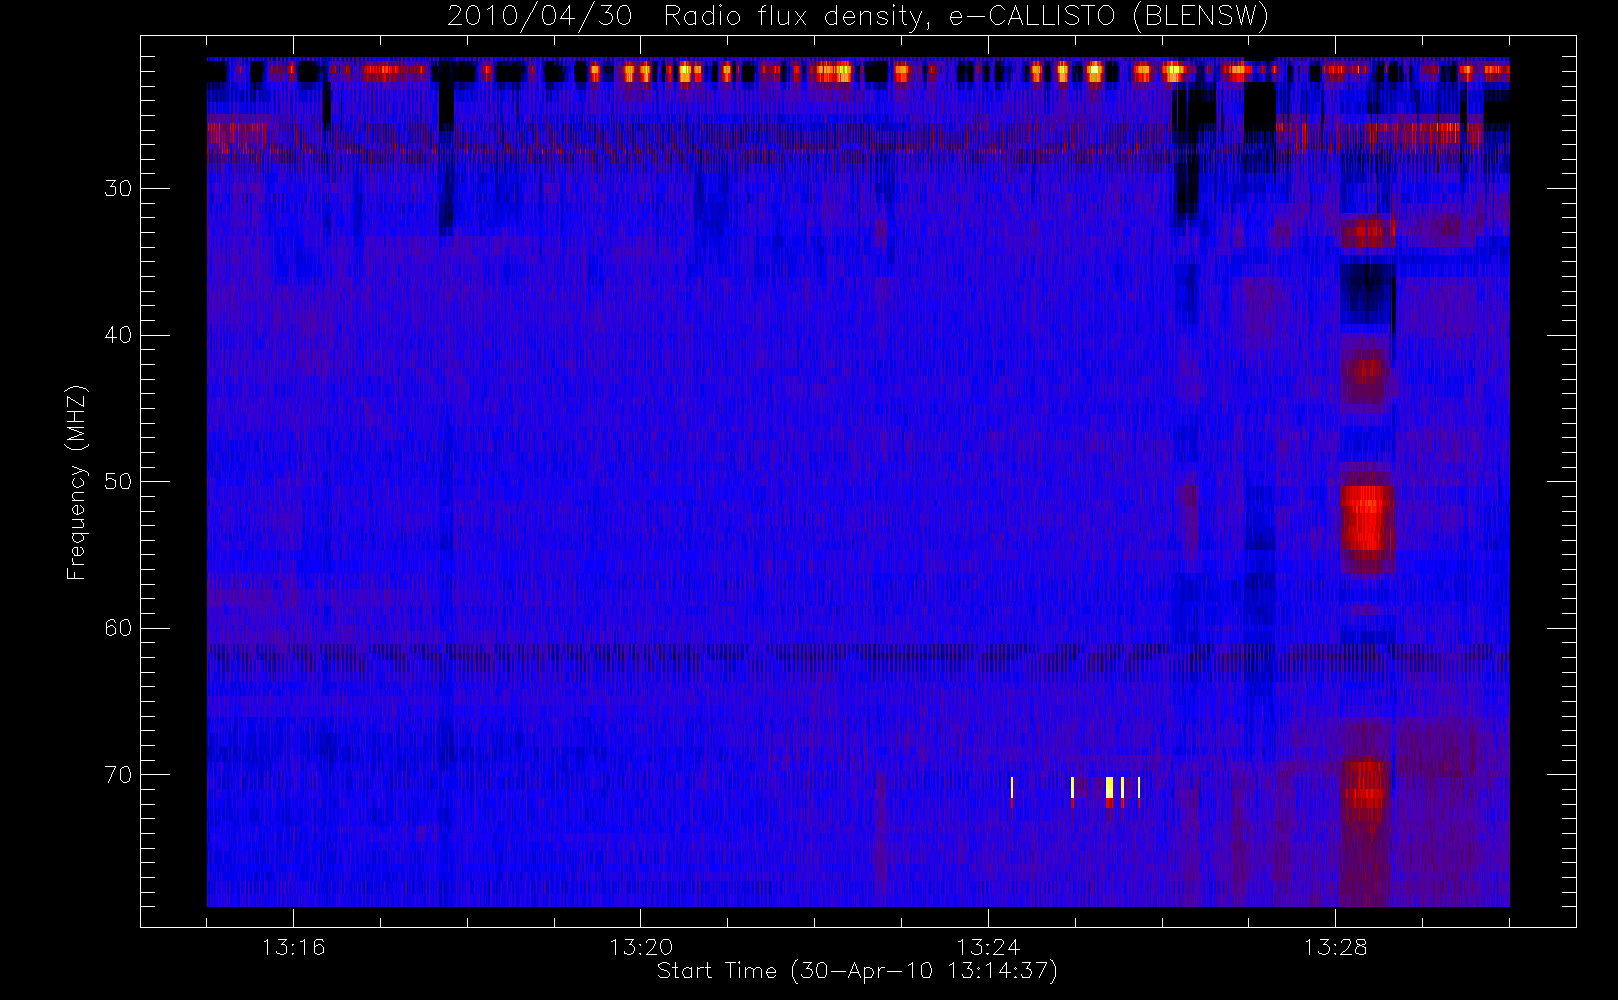Viewport: 1618px width, 1000px height.
Task: Click the plot title "2010/04/30 Radio flux density, e-CALLISTO (BLENSW)"
Action: click(857, 17)
